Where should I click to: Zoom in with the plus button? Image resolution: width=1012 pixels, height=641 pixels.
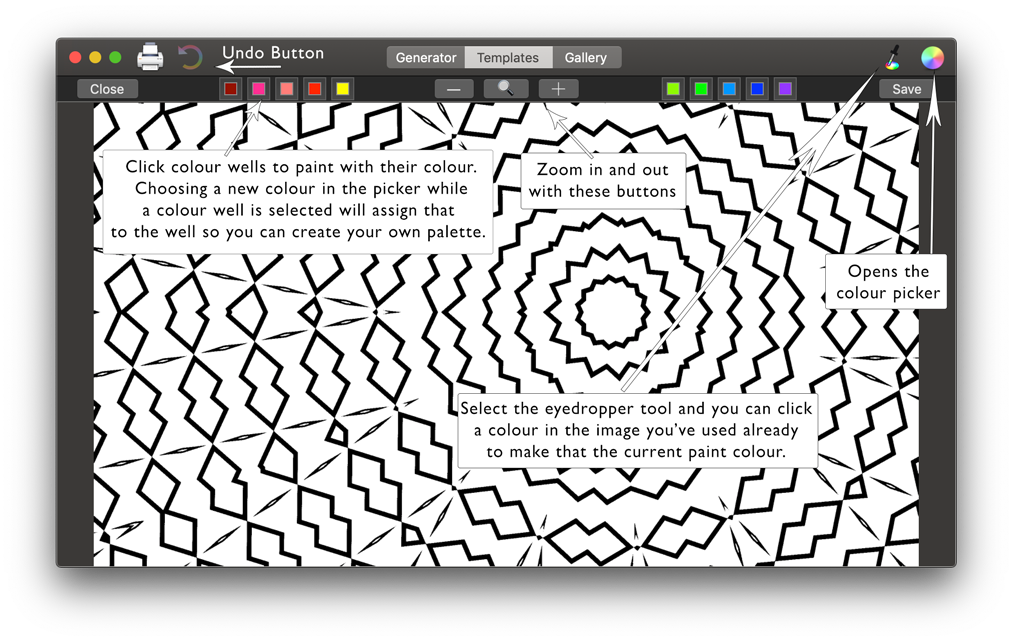pyautogui.click(x=558, y=89)
